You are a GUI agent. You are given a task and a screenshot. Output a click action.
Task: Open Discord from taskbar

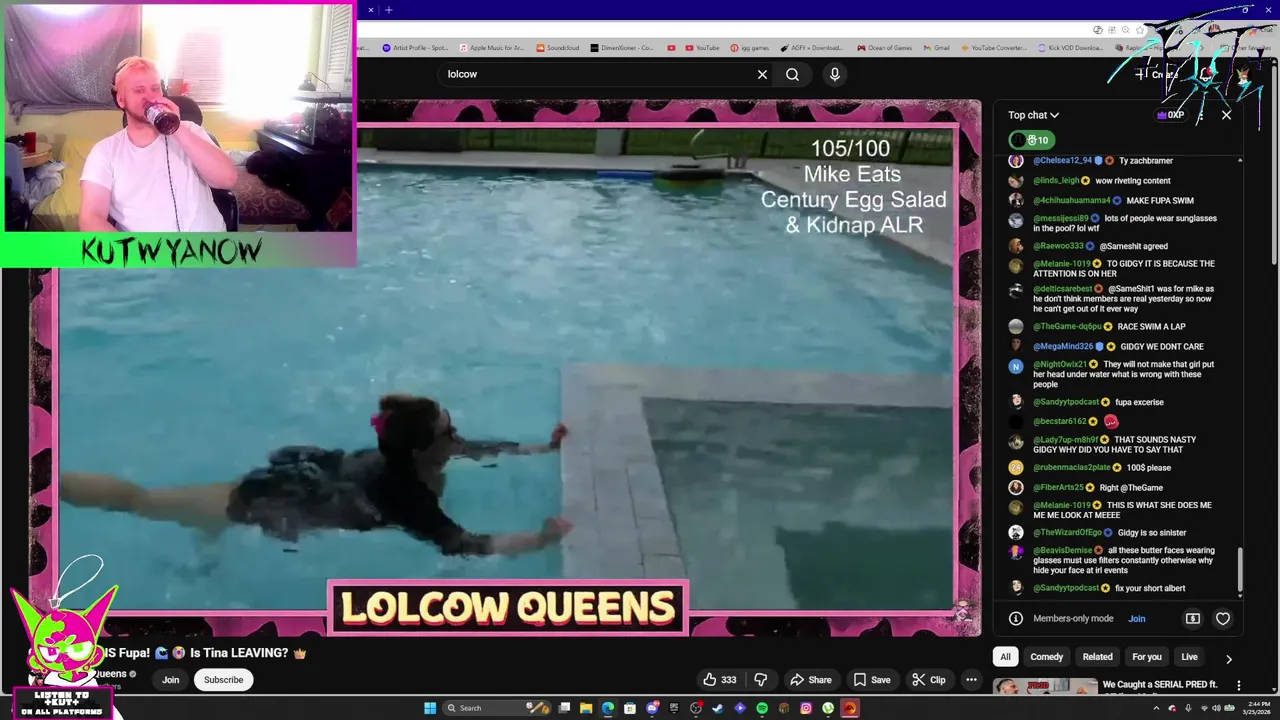[x=652, y=708]
